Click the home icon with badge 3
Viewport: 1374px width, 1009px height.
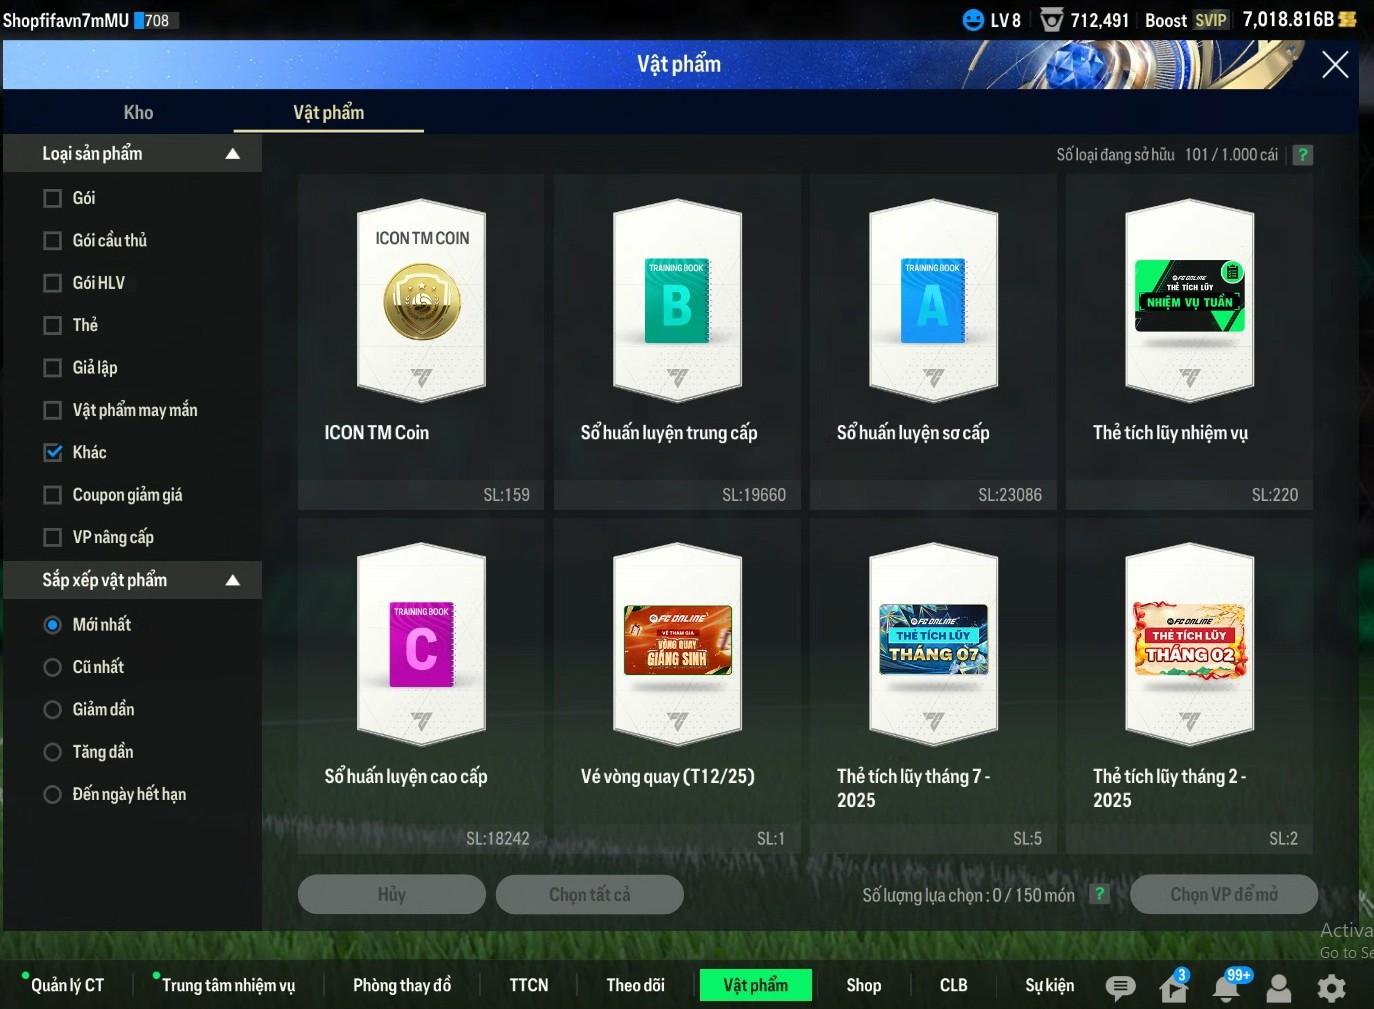pyautogui.click(x=1173, y=988)
